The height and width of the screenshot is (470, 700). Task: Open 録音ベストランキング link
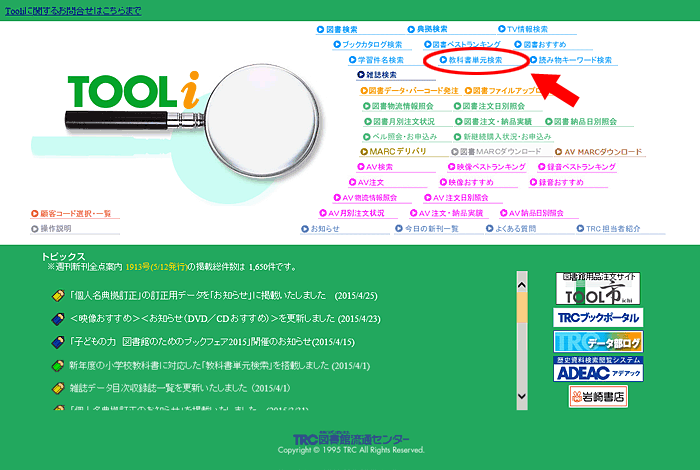tap(577, 167)
